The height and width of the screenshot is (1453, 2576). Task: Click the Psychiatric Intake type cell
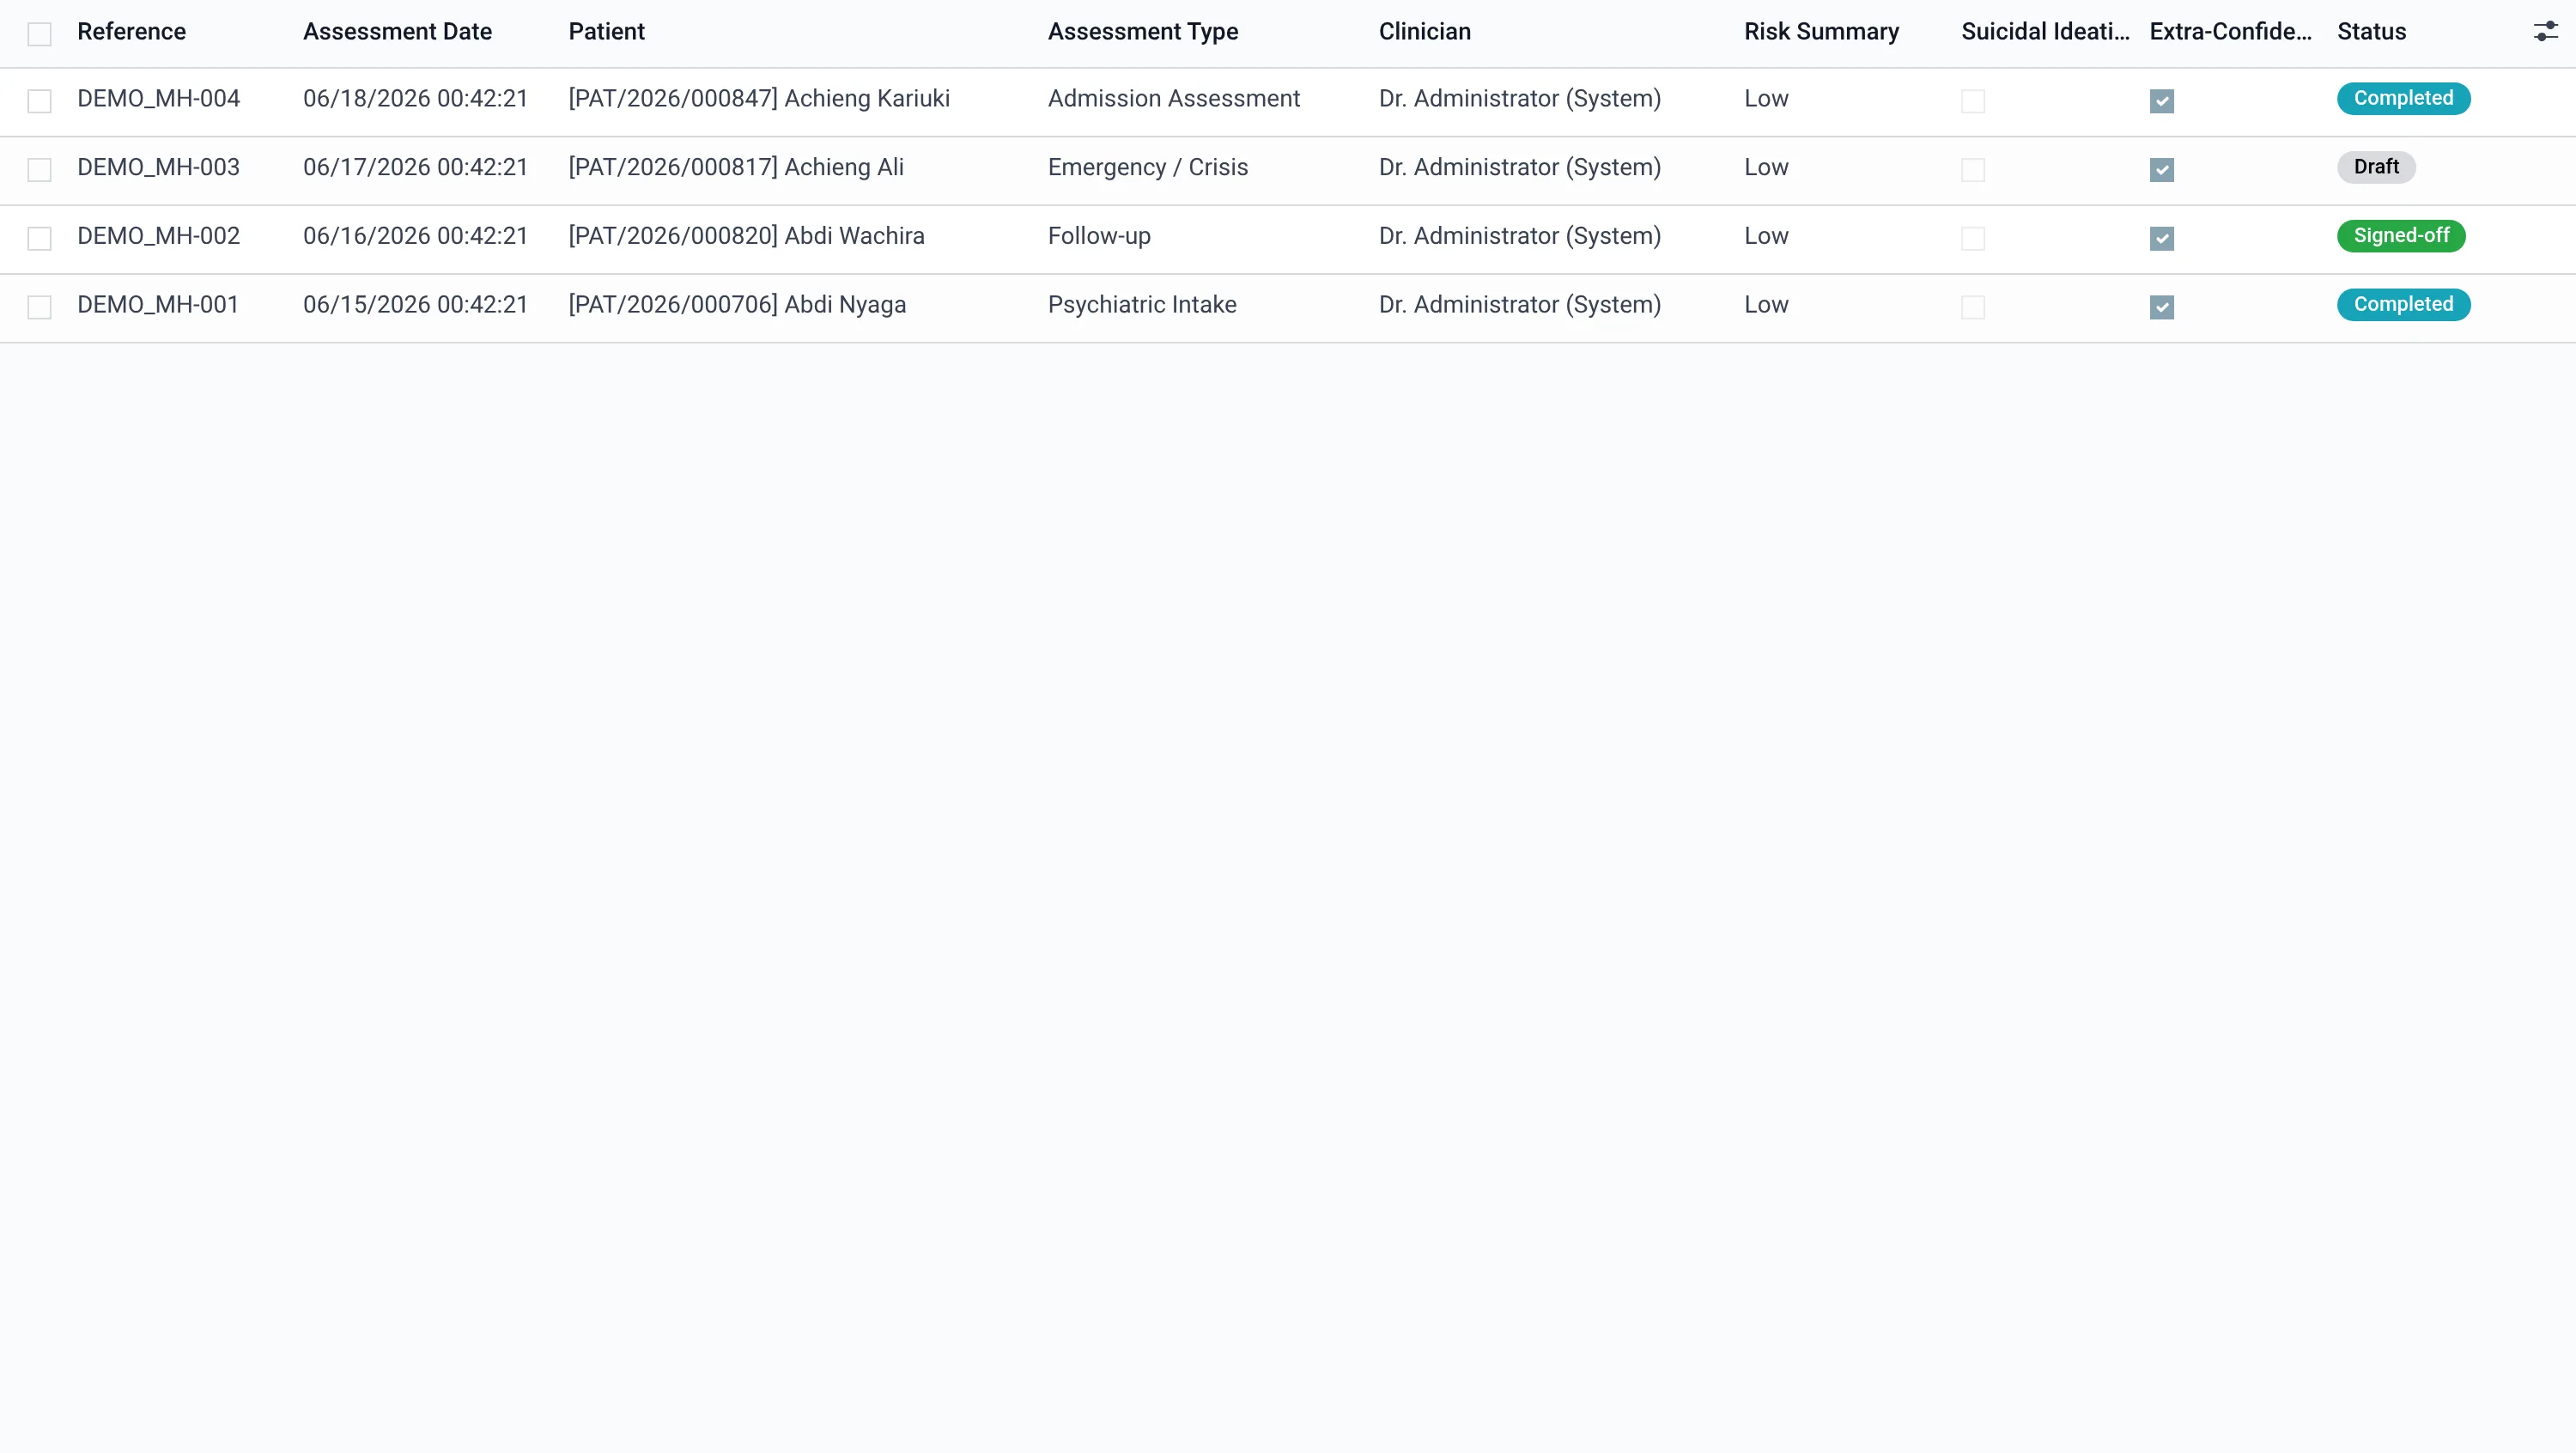[x=1142, y=305]
